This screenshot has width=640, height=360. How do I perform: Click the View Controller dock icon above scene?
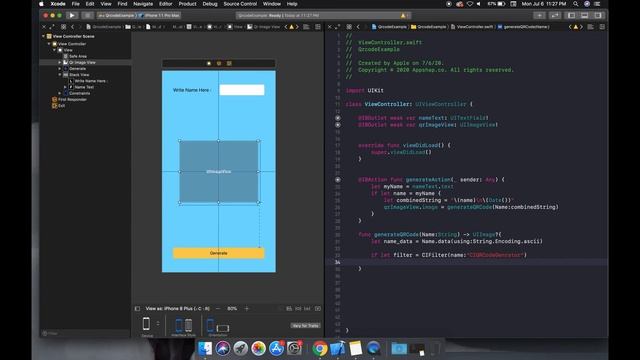[x=209, y=63]
